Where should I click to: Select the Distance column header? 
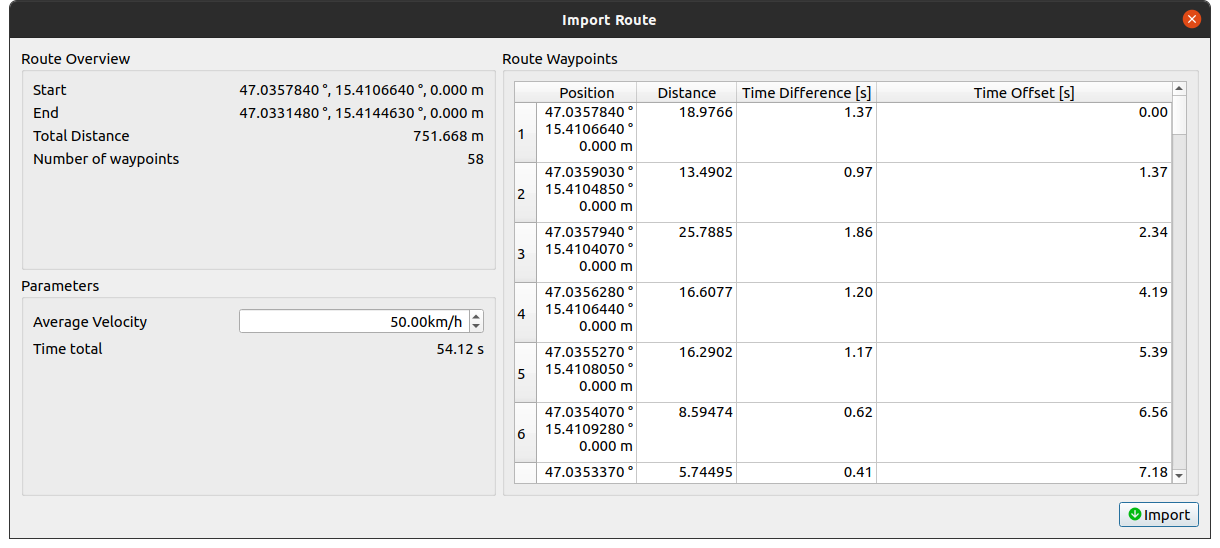[686, 93]
